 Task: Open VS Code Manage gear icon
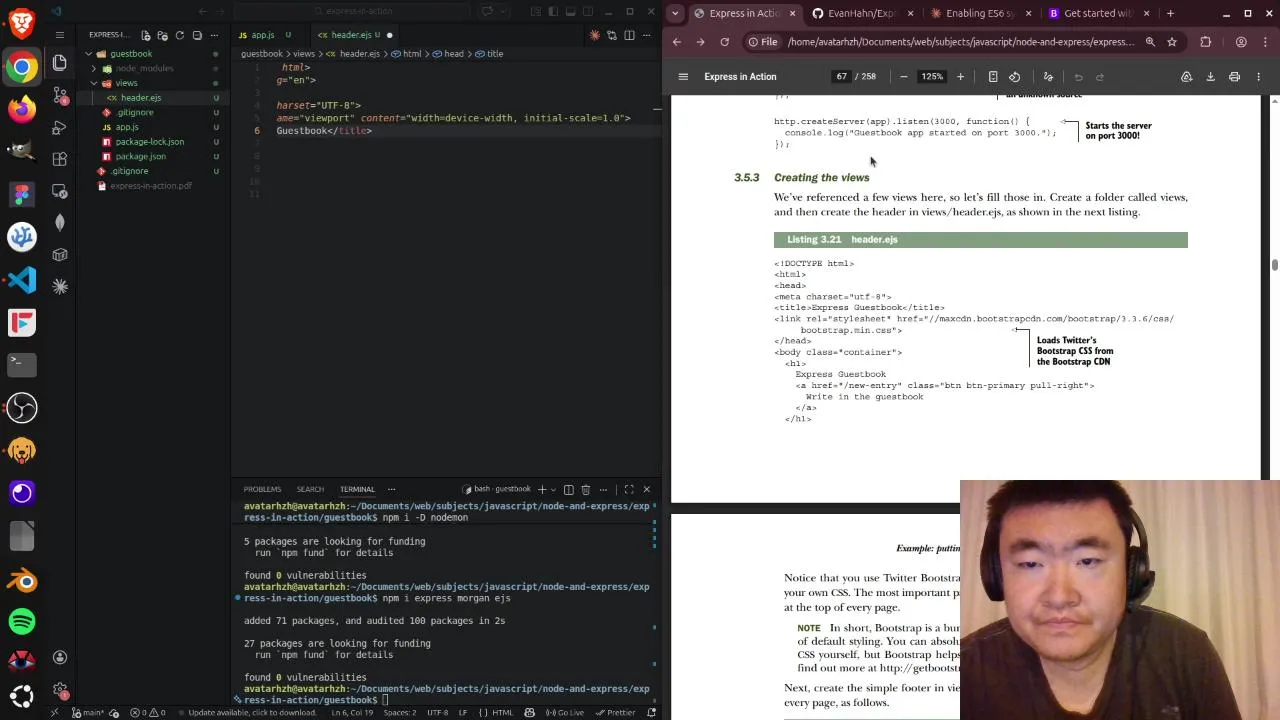pos(60,691)
